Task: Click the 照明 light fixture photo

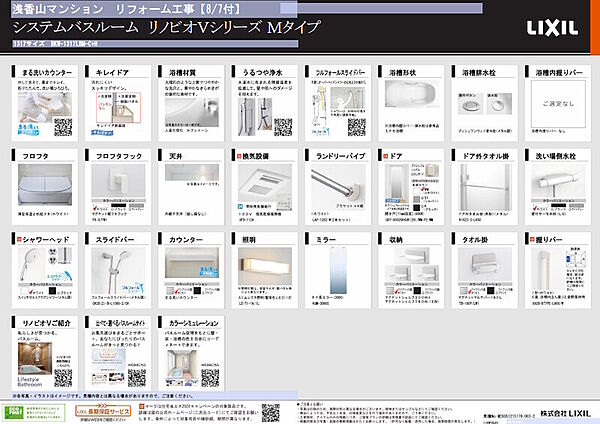Action: [265, 266]
